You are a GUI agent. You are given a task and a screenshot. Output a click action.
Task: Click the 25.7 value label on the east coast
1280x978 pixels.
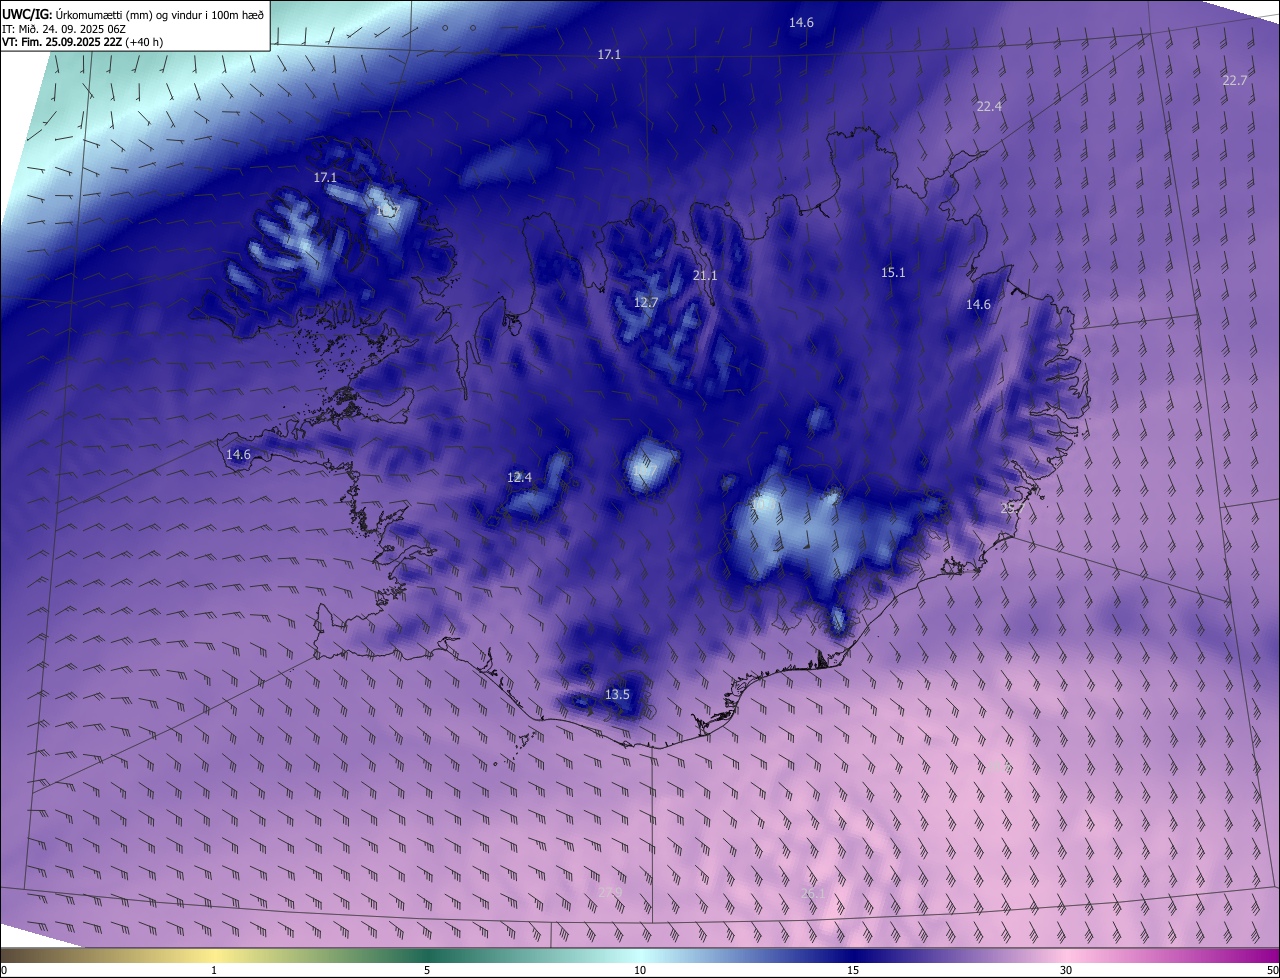1013,508
